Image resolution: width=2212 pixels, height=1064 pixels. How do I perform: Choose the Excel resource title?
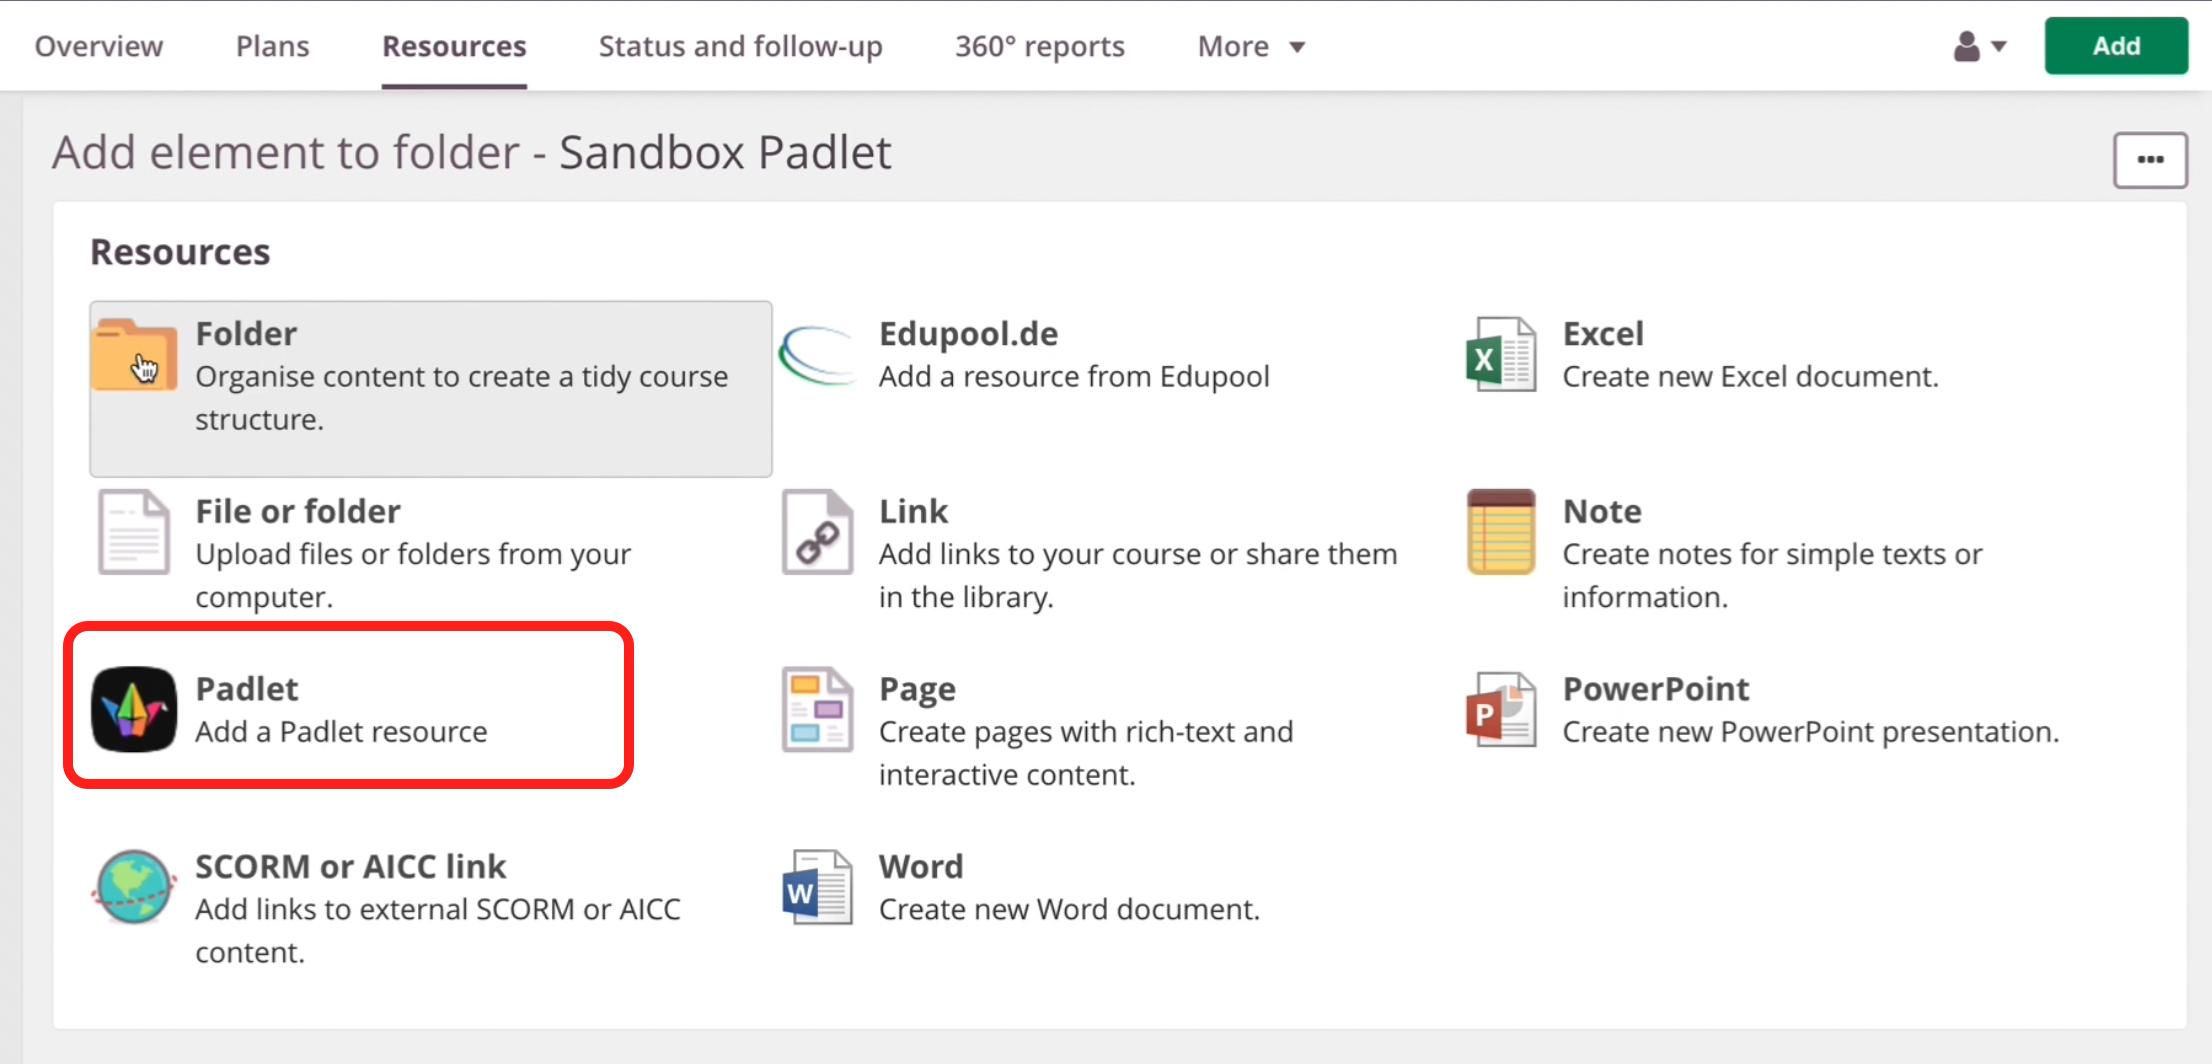tap(1603, 333)
